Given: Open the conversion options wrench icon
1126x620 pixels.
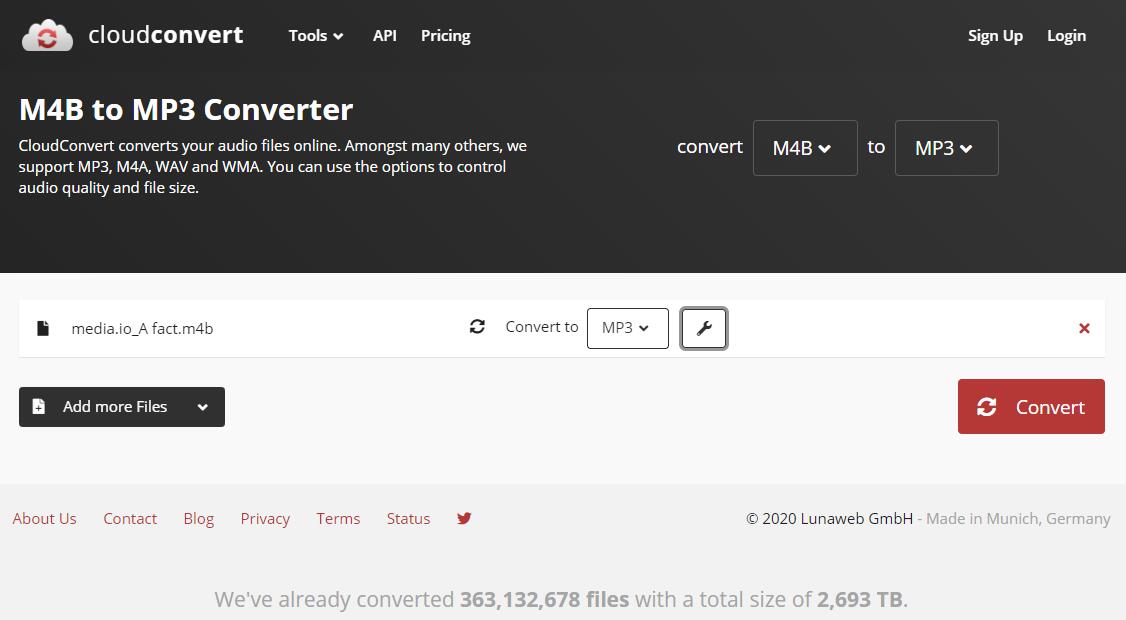Looking at the screenshot, I should click(704, 328).
